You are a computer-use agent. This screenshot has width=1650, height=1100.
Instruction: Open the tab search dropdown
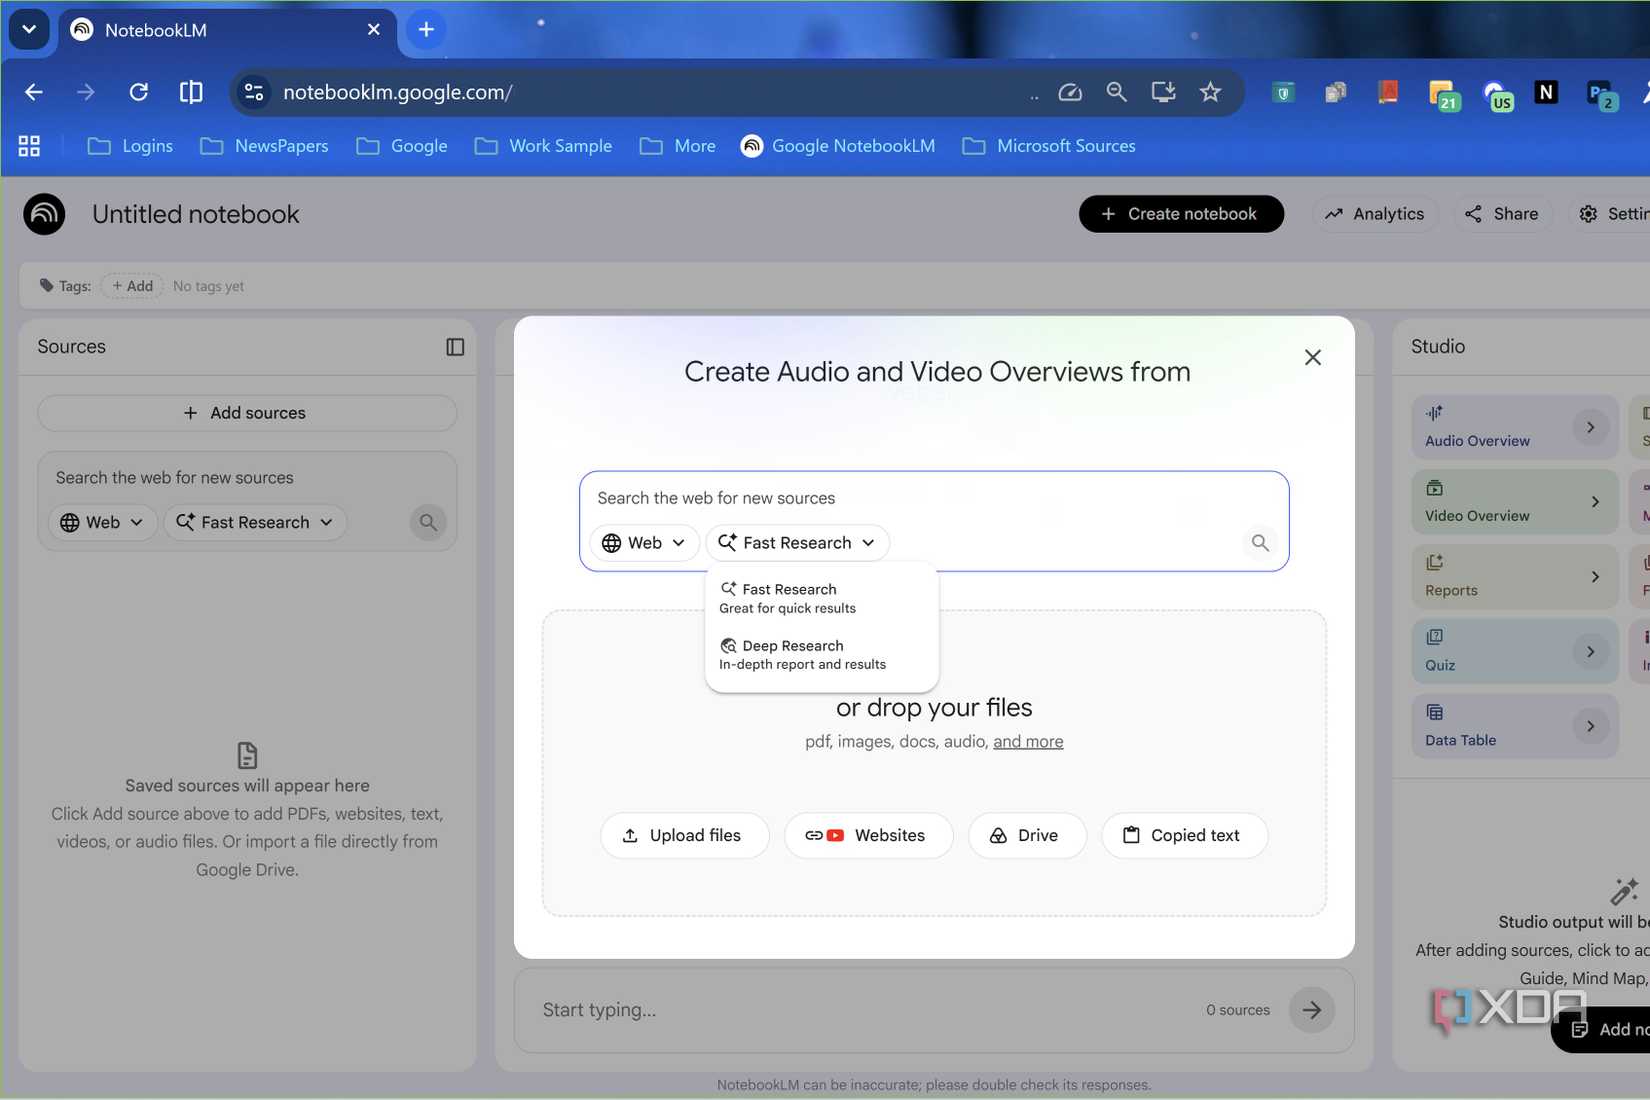tap(29, 29)
